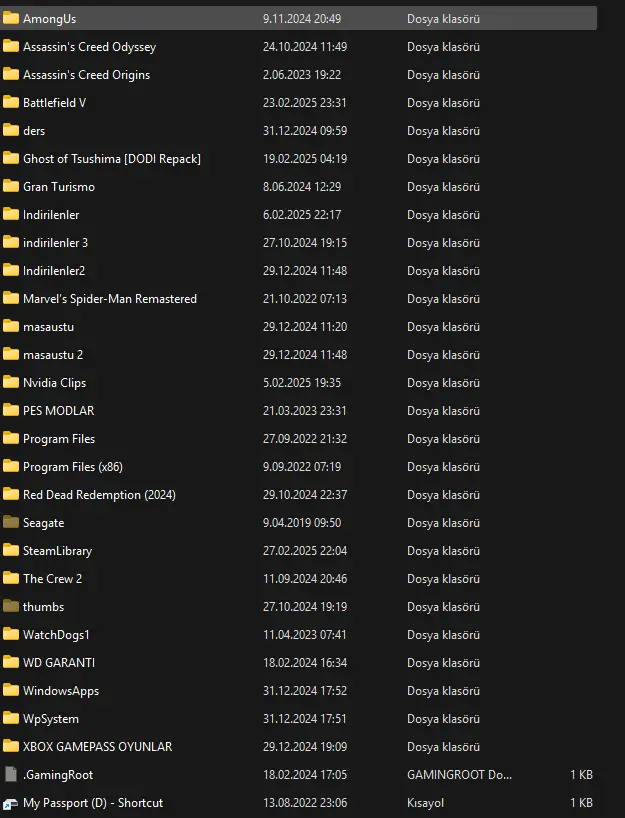Select the Indirilenler folder name
This screenshot has height=818, width=625.
pos(51,214)
